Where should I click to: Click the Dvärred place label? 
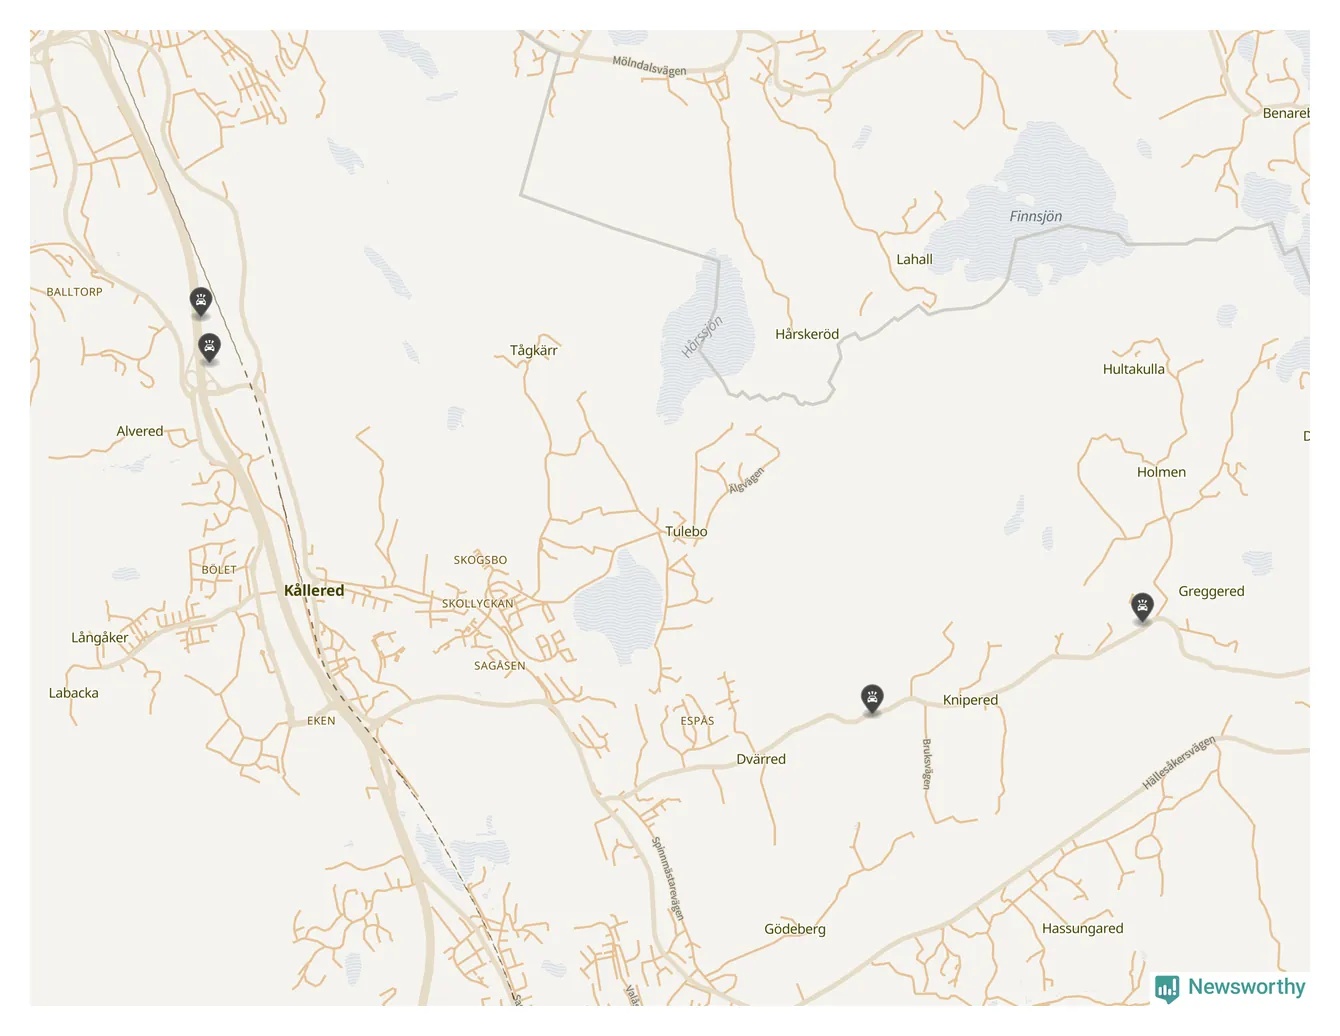761,759
